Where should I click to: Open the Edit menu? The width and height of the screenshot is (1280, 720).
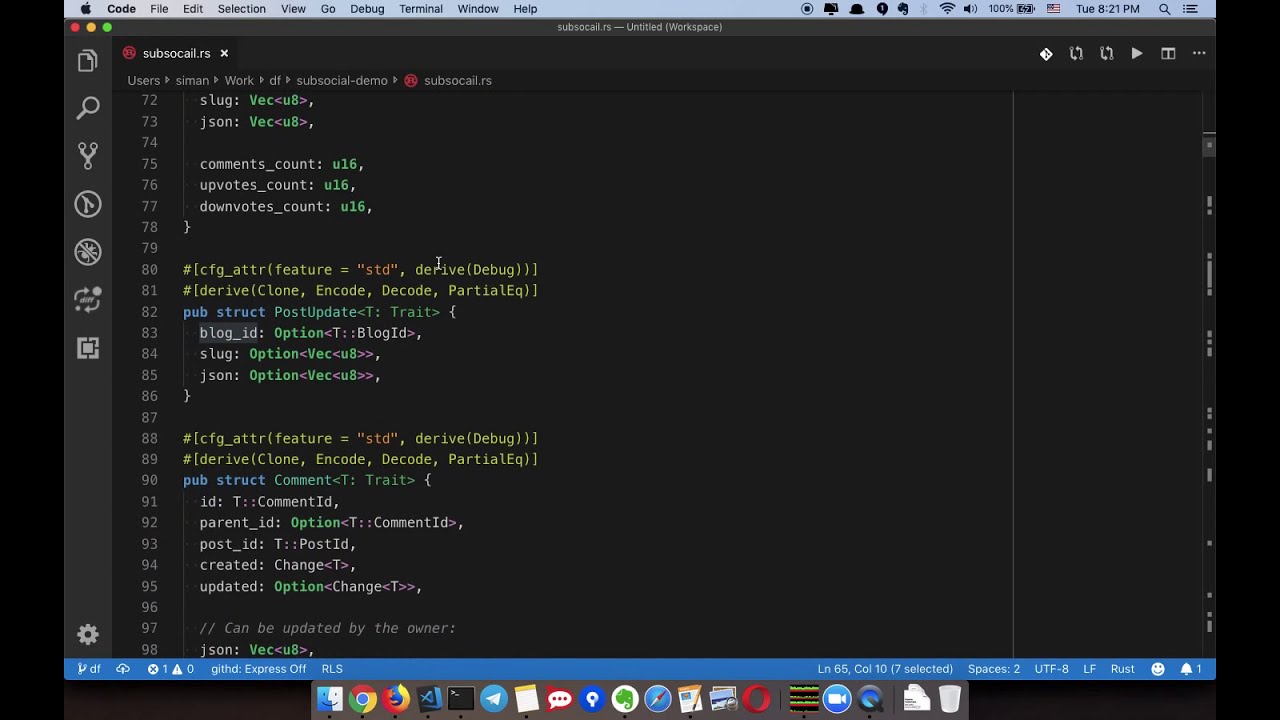193,9
